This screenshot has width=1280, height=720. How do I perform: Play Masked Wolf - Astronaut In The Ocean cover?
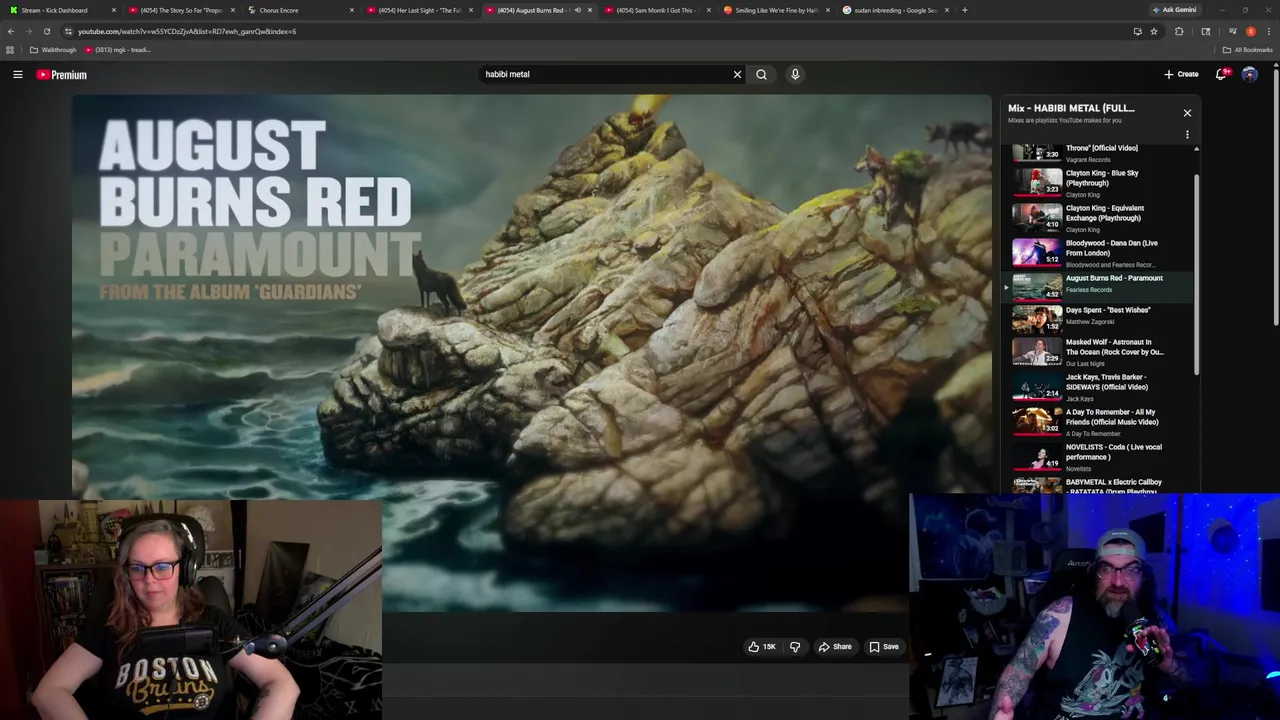[x=1098, y=352]
